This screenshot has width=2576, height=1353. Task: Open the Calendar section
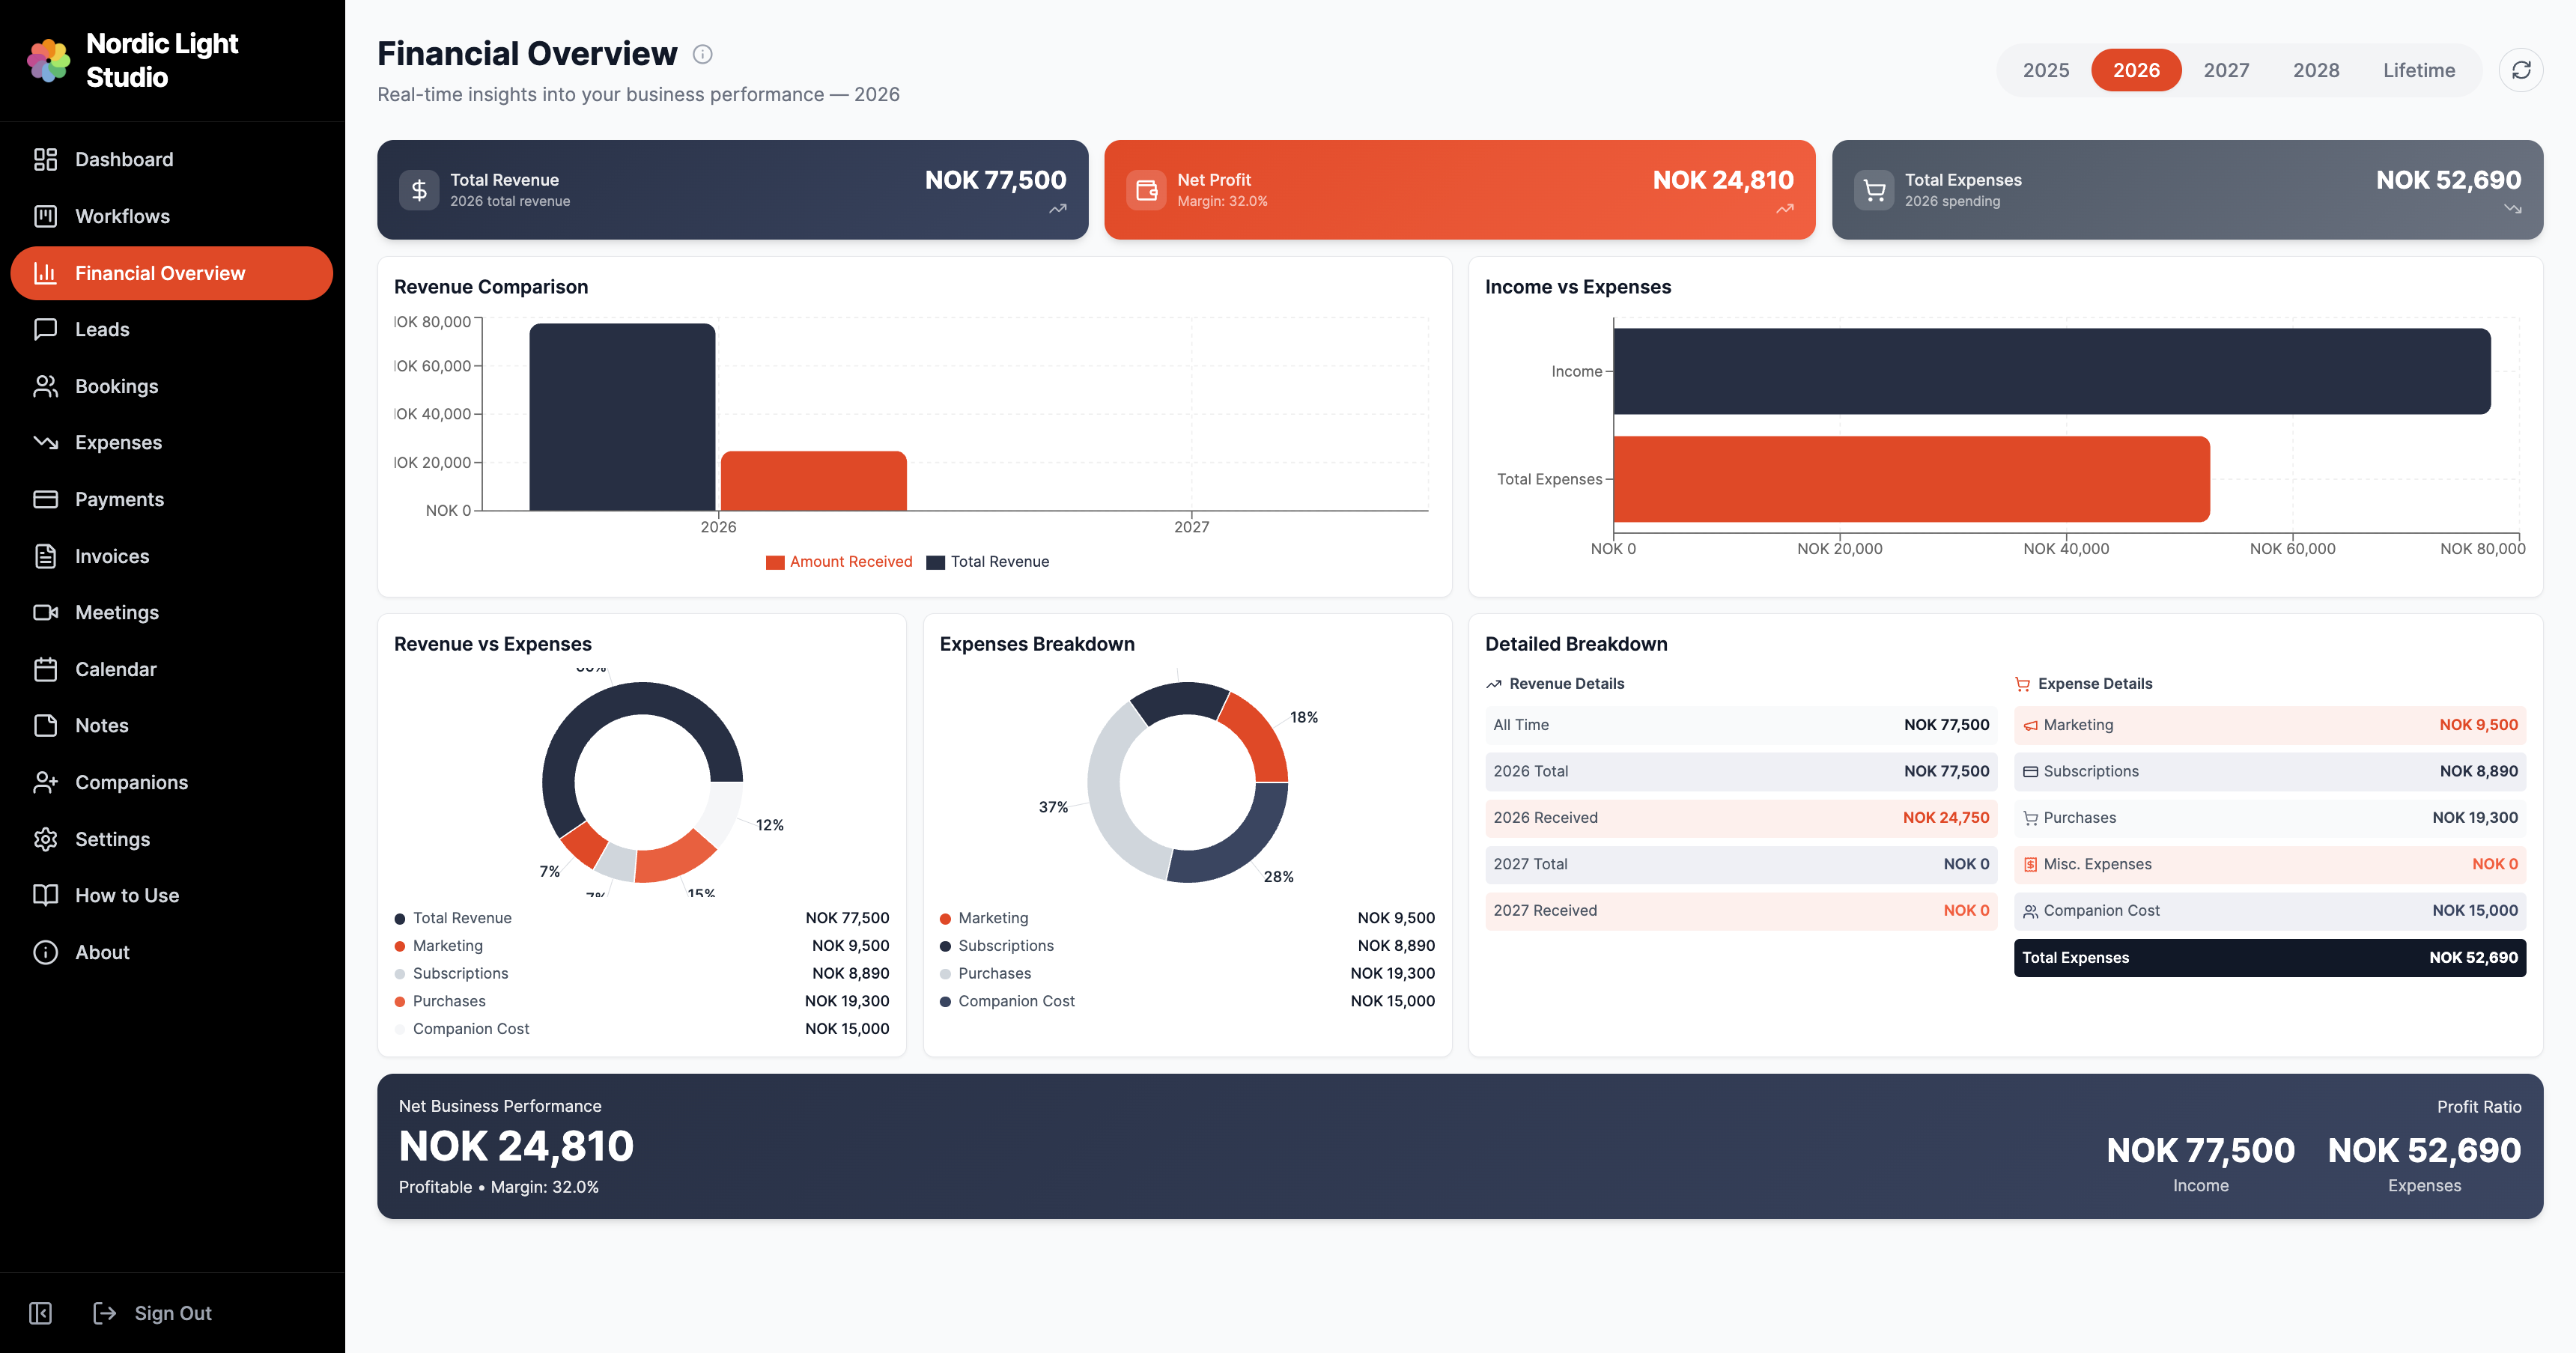(x=117, y=669)
